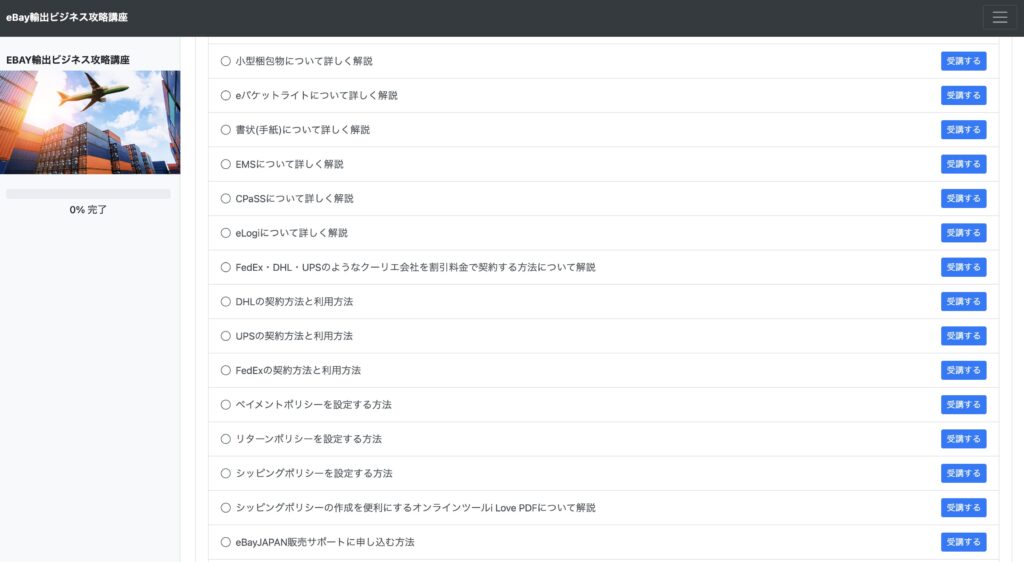Open lesson about i Love PDF online tool
Image resolution: width=1024 pixels, height=562 pixels.
(x=415, y=508)
